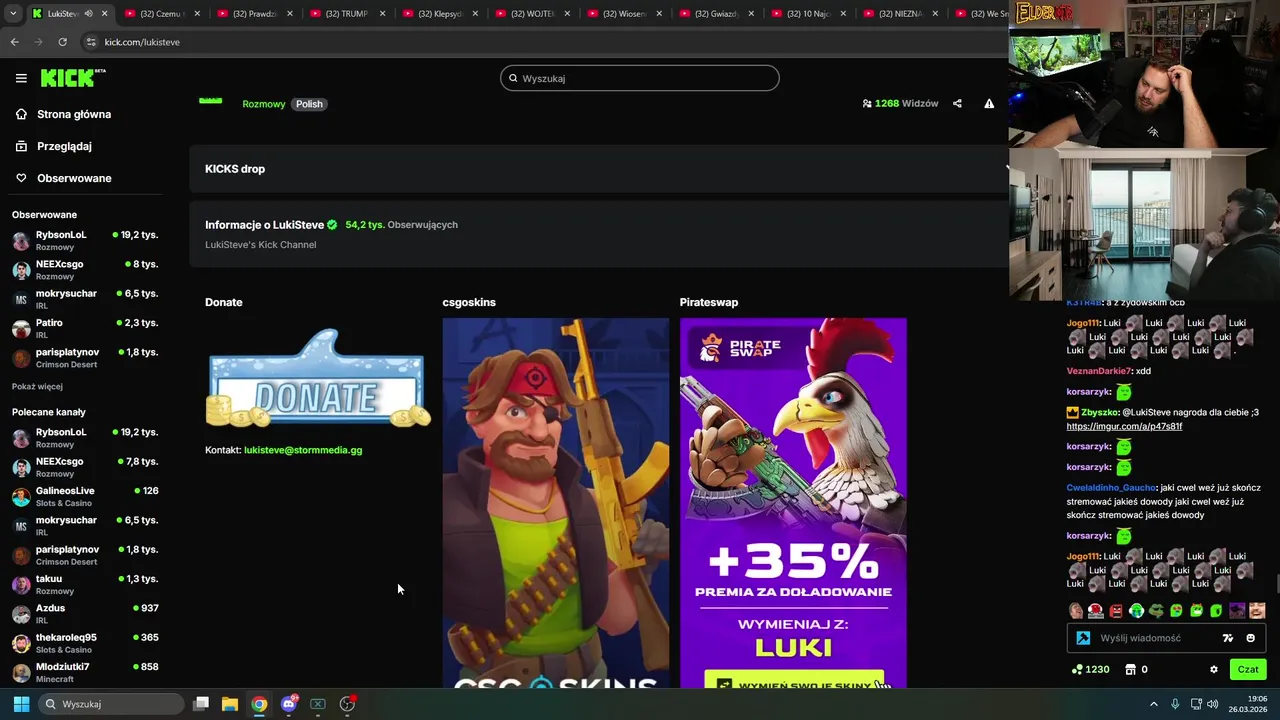Viewport: 1280px width, 720px height.
Task: Insert the sunglasses Pepe frog emote
Action: tap(1156, 611)
